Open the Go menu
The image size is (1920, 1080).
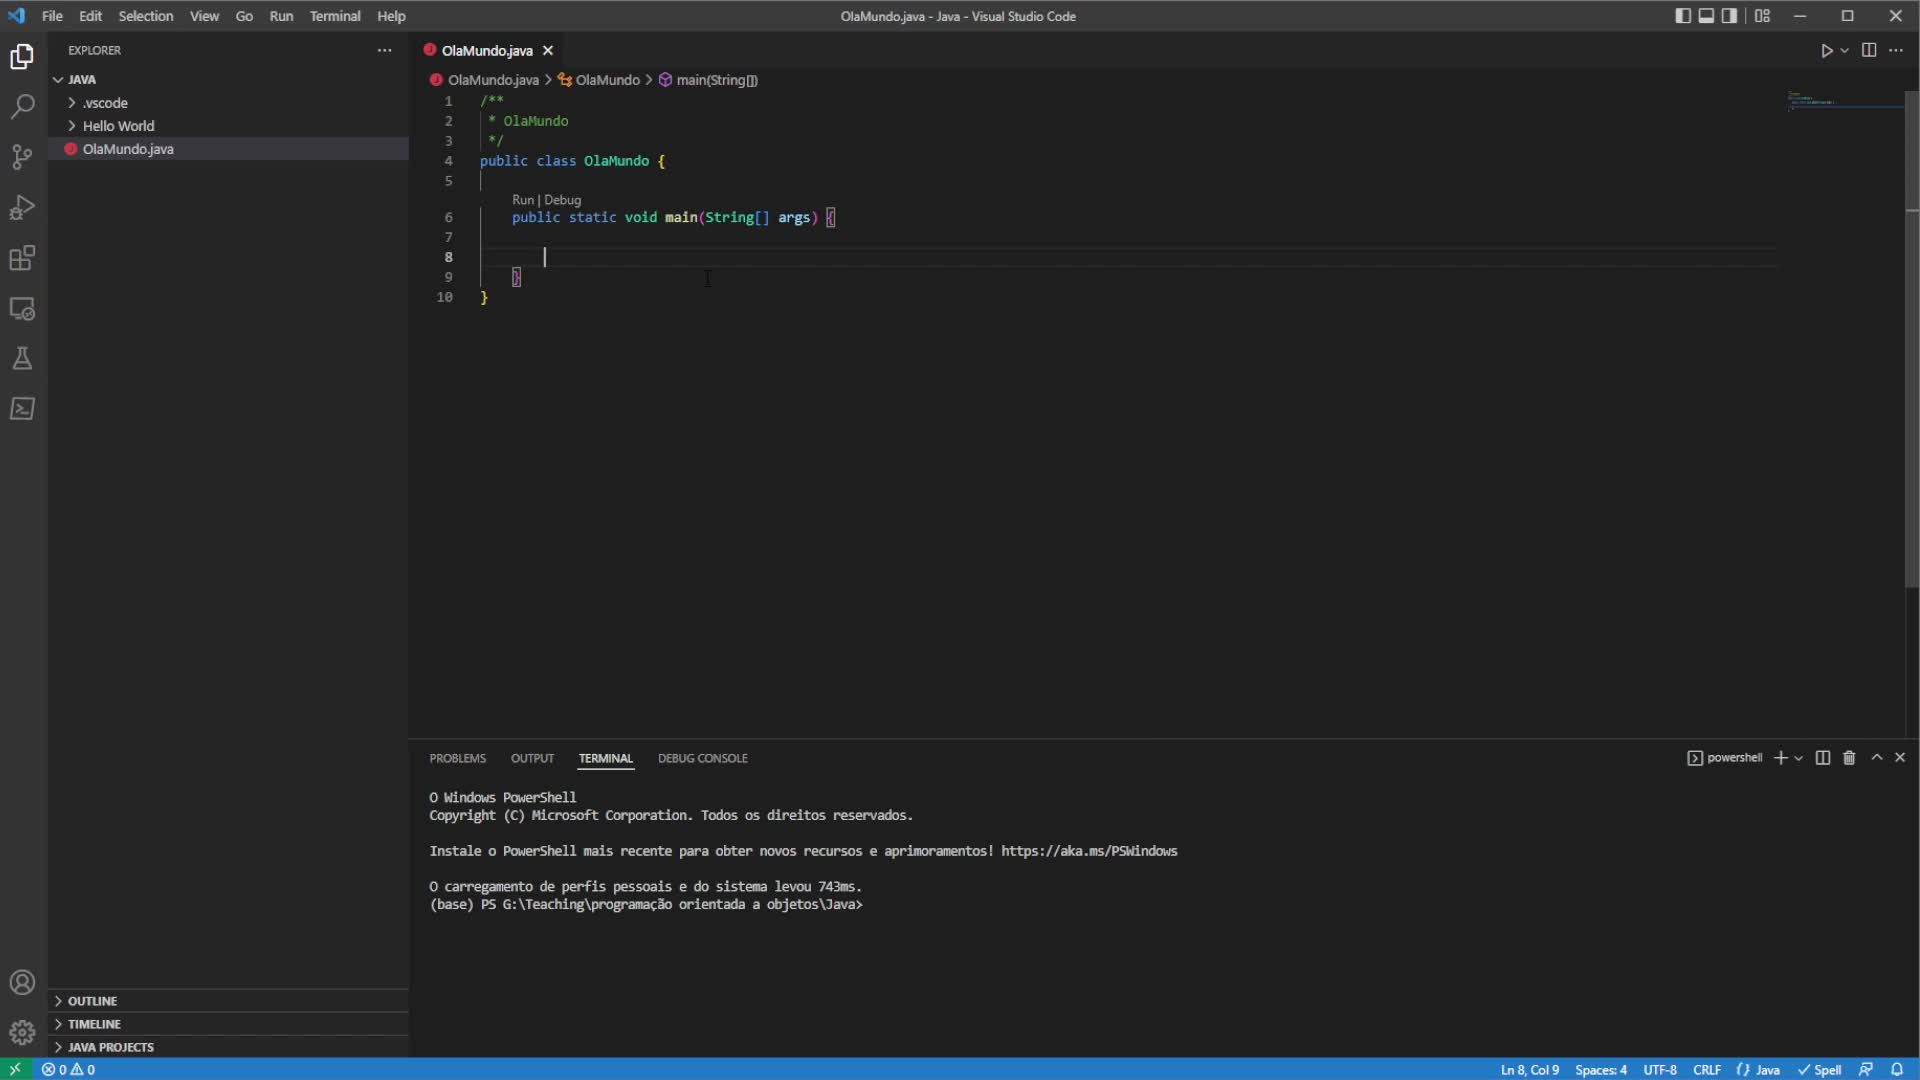point(244,16)
